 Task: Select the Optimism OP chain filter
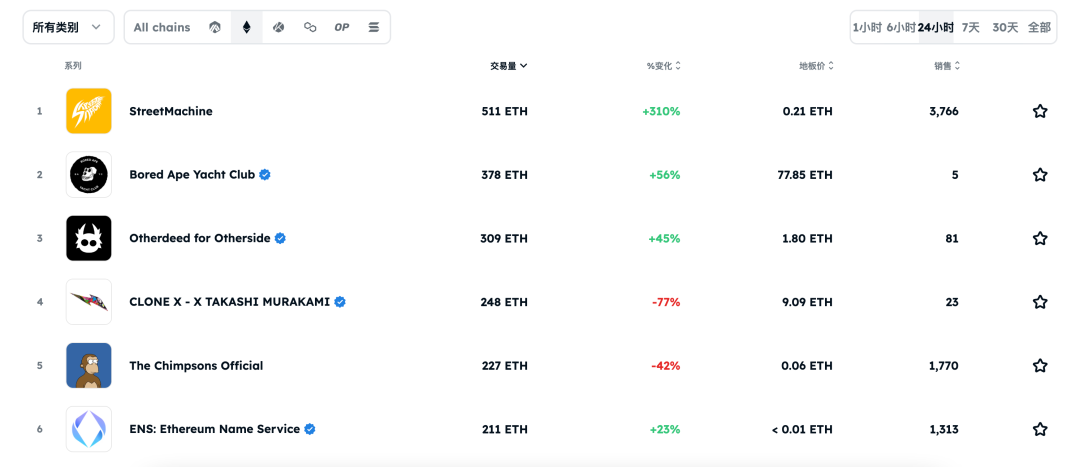click(342, 27)
